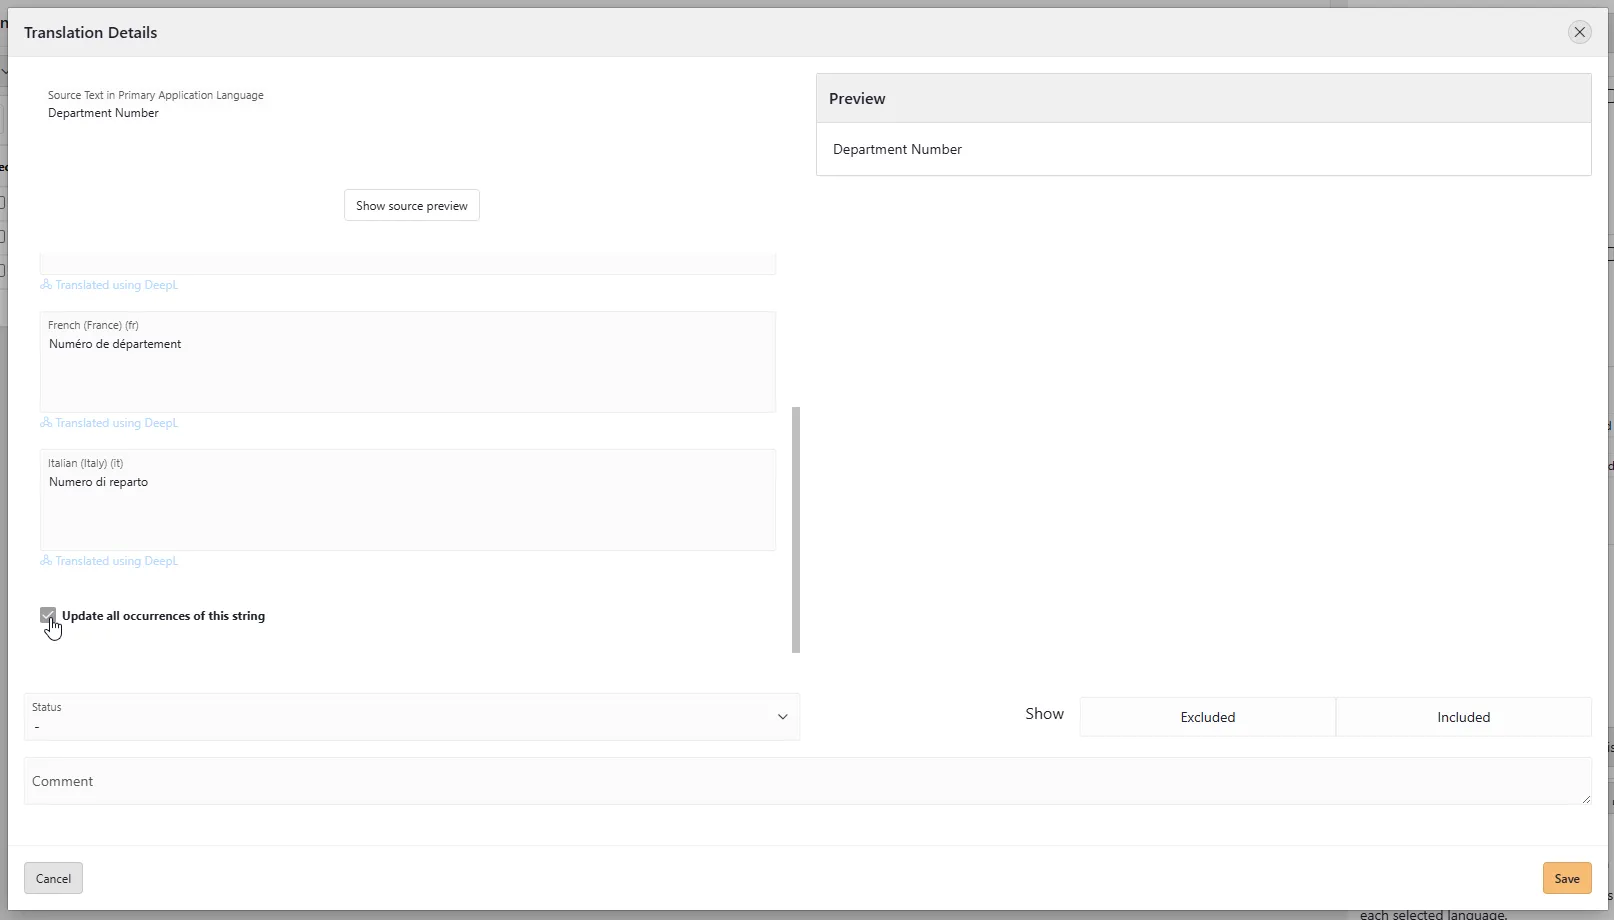Click the translations list vertical scrollbar
This screenshot has width=1614, height=920.
point(796,528)
